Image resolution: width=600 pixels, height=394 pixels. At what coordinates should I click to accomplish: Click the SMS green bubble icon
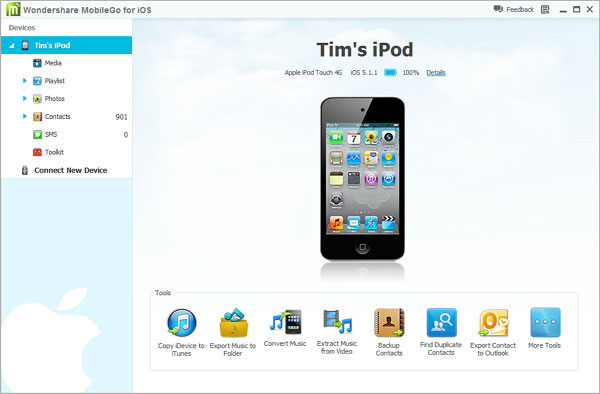click(x=37, y=134)
